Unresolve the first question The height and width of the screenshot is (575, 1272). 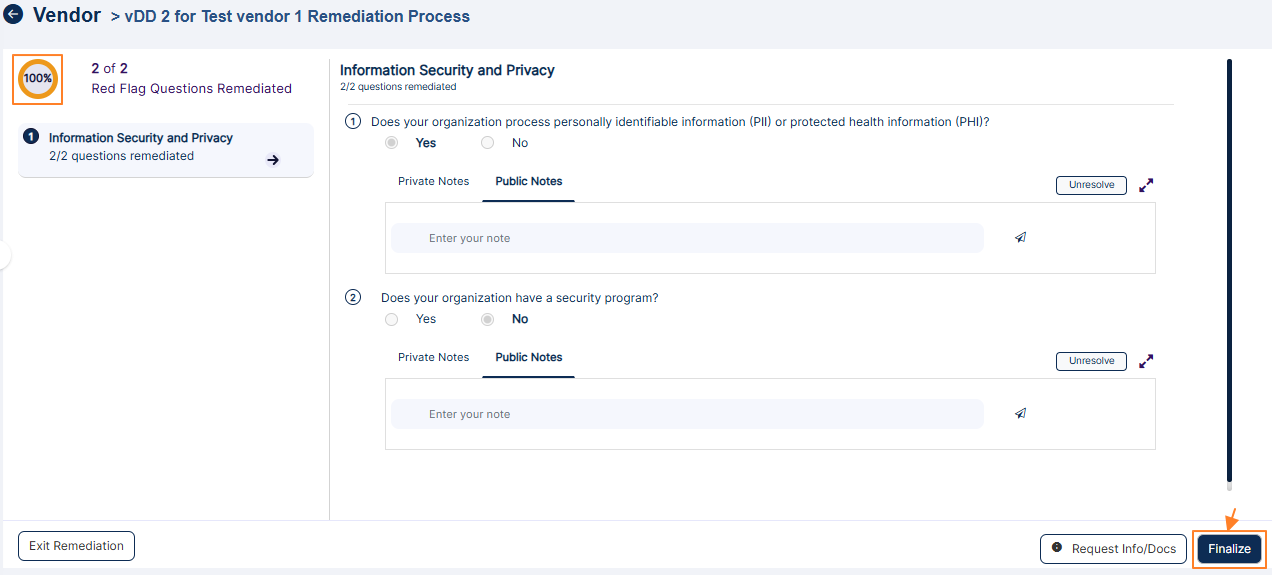pos(1091,185)
